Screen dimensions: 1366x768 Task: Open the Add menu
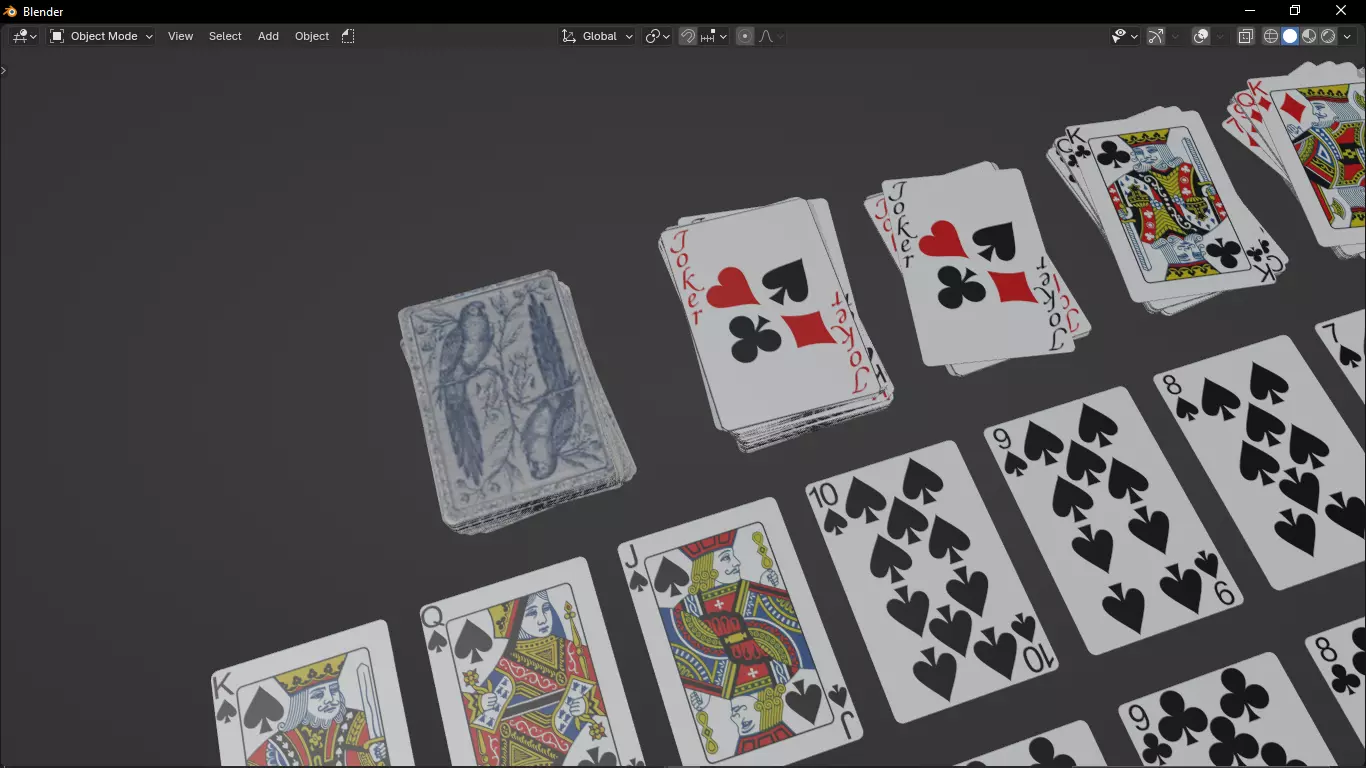click(x=268, y=36)
